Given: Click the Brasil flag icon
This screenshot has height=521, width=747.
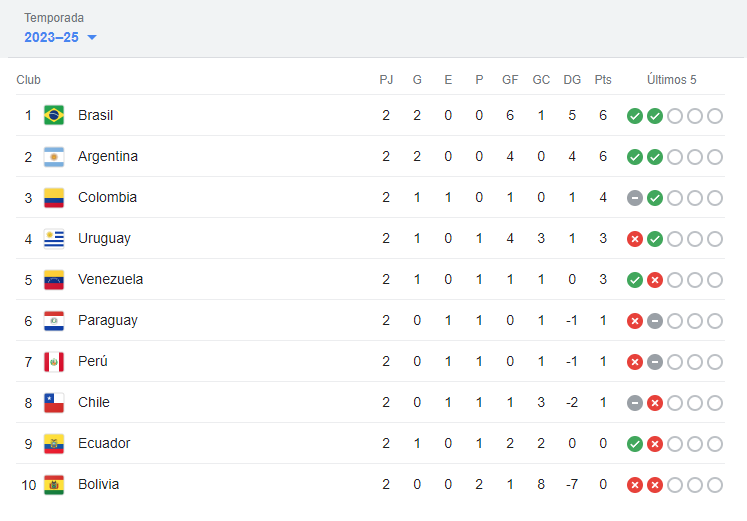Looking at the screenshot, I should click(54, 115).
